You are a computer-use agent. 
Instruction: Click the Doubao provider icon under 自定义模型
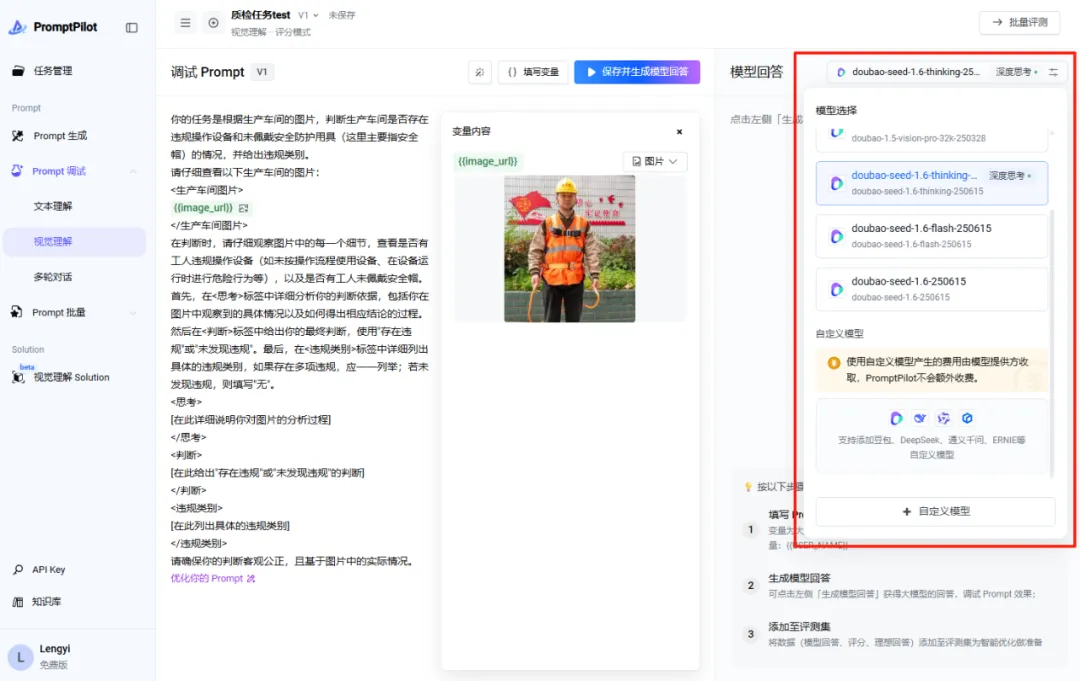tap(895, 418)
